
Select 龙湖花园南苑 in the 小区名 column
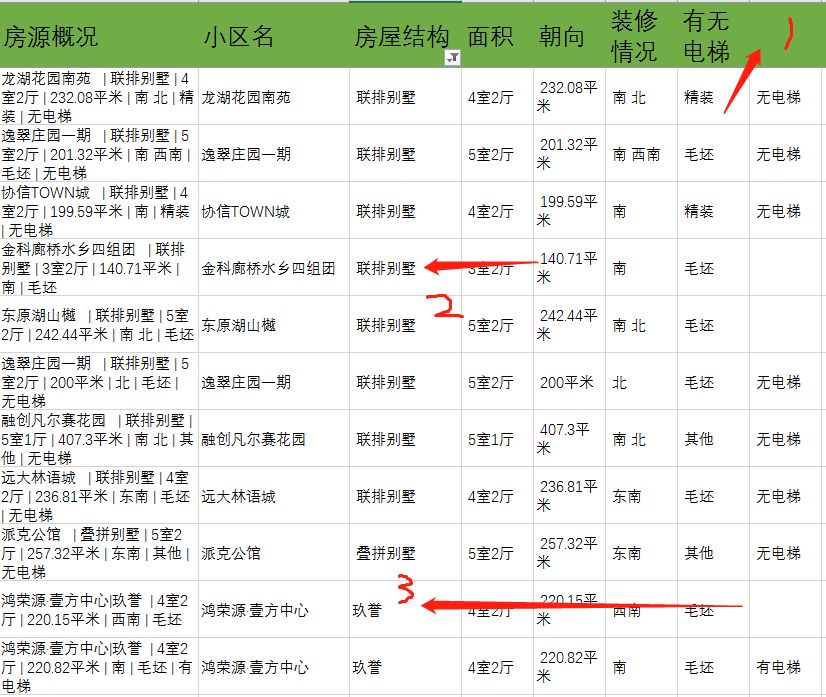click(274, 96)
